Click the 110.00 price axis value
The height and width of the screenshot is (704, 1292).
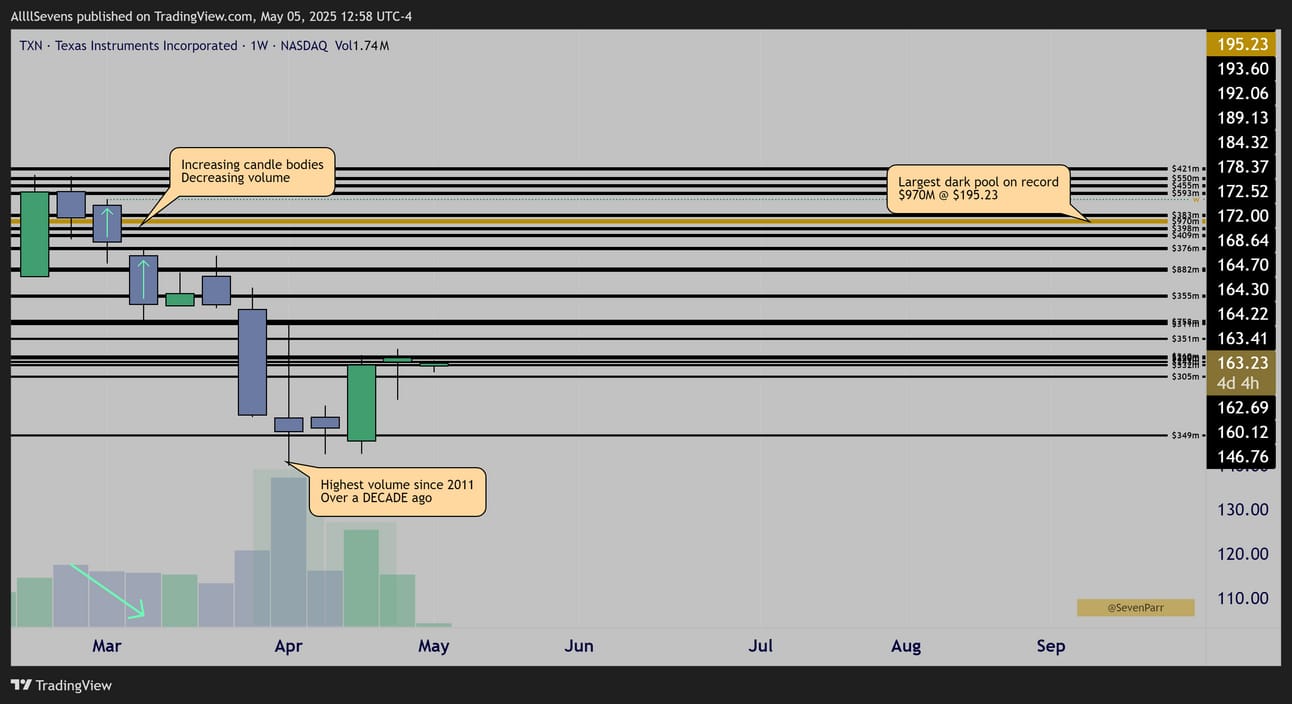coord(1243,598)
